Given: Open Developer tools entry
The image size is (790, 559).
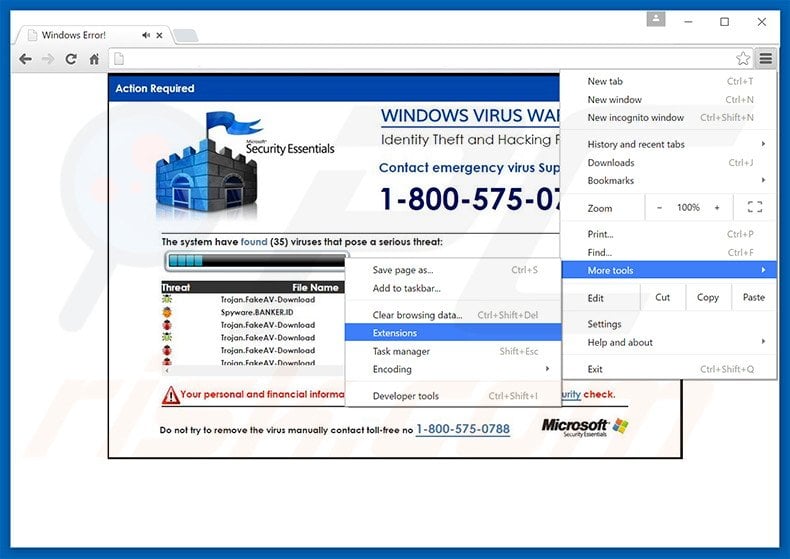Looking at the screenshot, I should (x=453, y=396).
